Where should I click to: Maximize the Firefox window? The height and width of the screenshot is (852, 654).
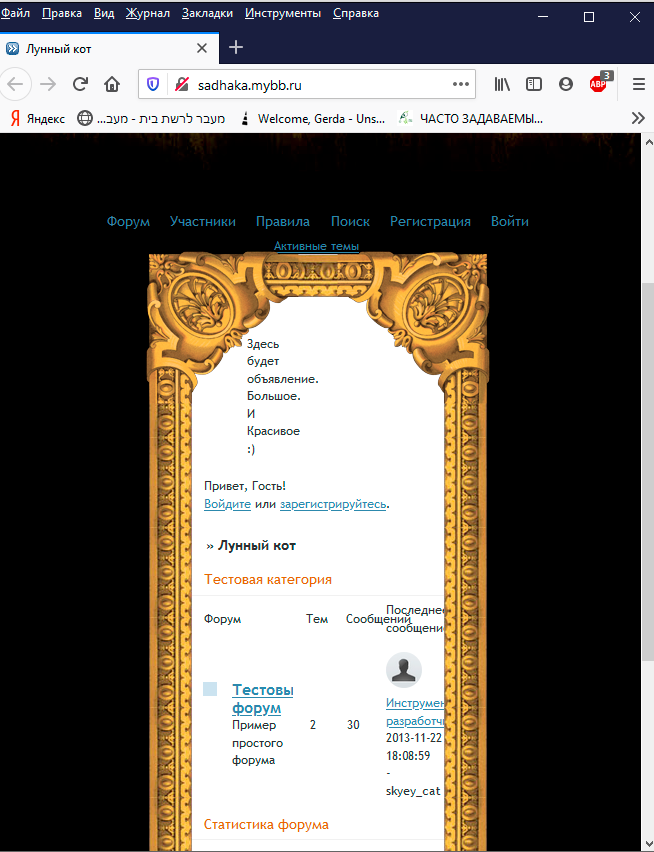click(589, 17)
